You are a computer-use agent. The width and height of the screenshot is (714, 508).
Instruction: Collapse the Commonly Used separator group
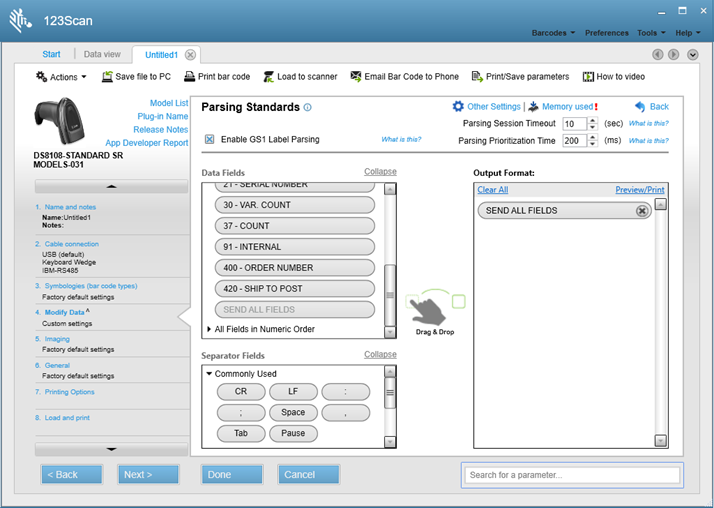[x=209, y=374]
